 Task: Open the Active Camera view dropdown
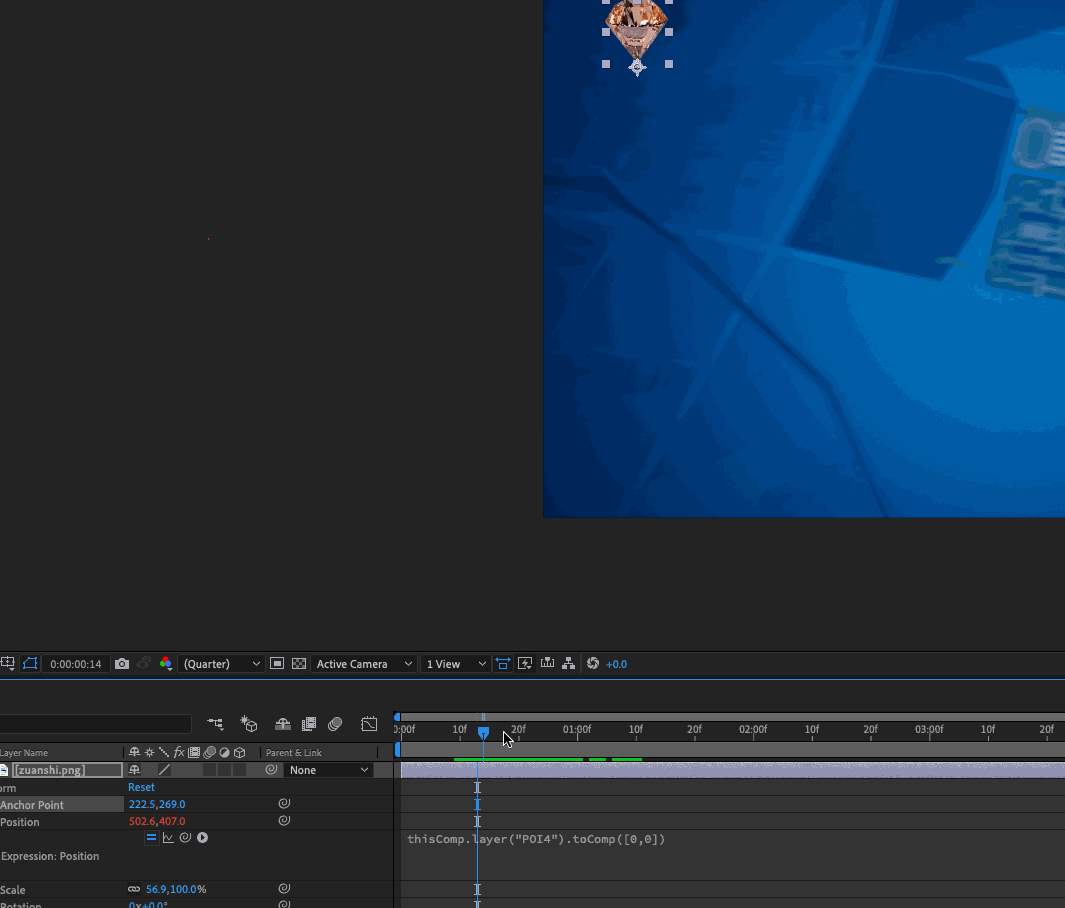coord(364,664)
